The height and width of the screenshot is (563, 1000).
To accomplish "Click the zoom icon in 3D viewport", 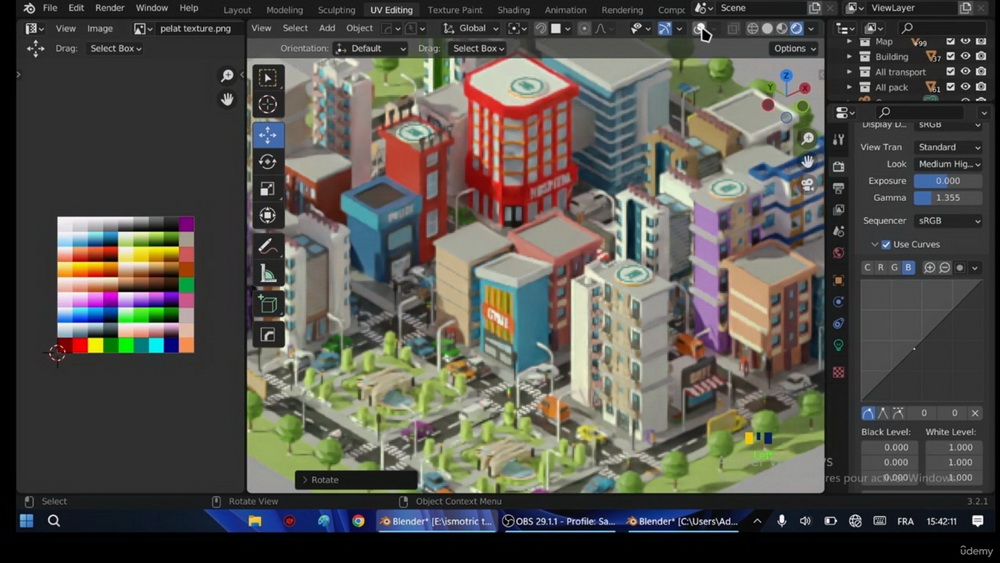I will click(x=808, y=138).
